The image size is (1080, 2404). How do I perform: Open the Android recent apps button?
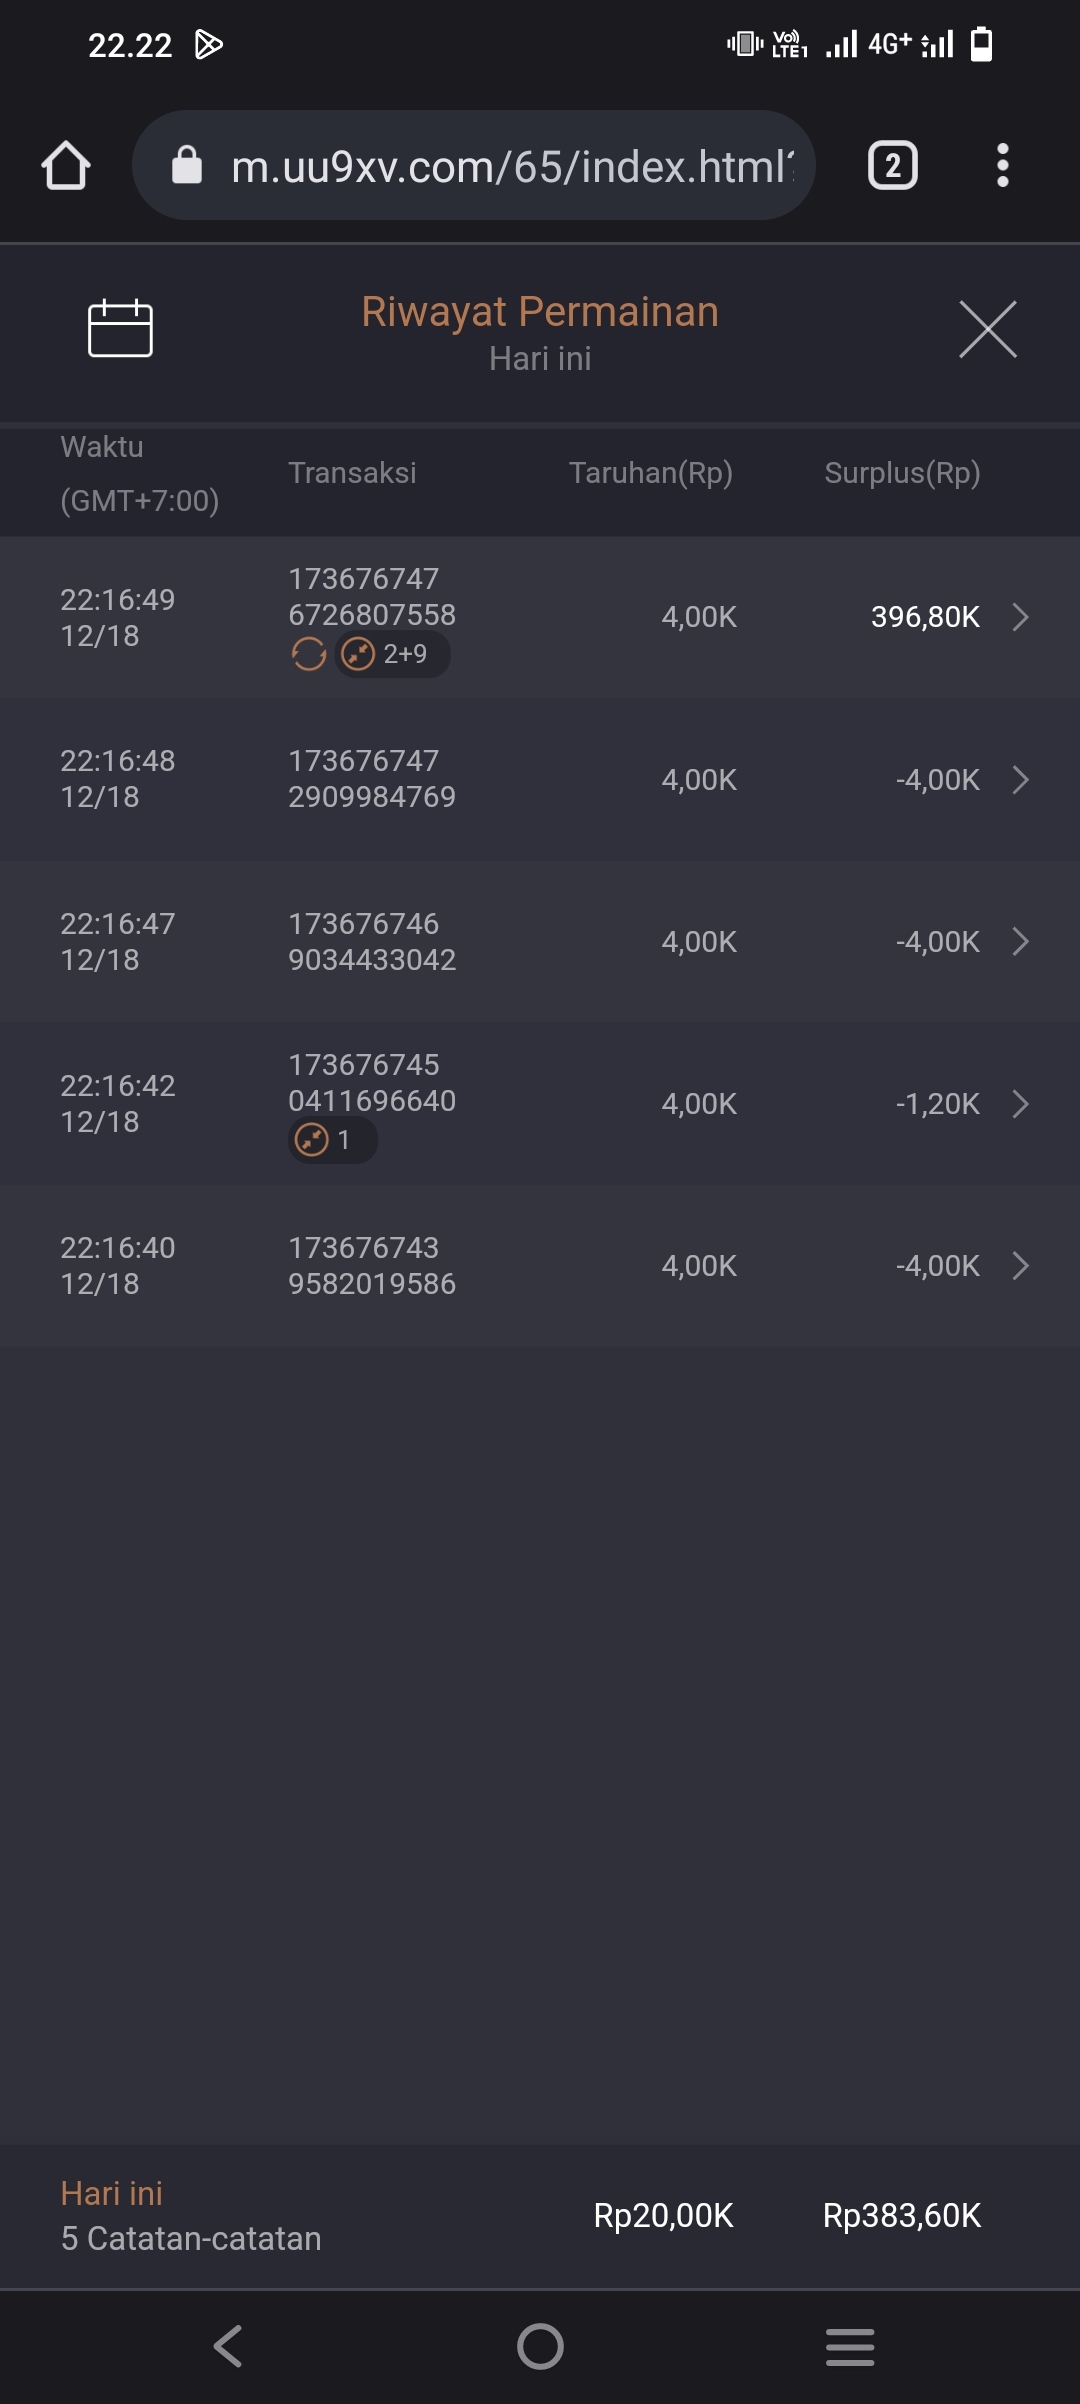tap(850, 2346)
